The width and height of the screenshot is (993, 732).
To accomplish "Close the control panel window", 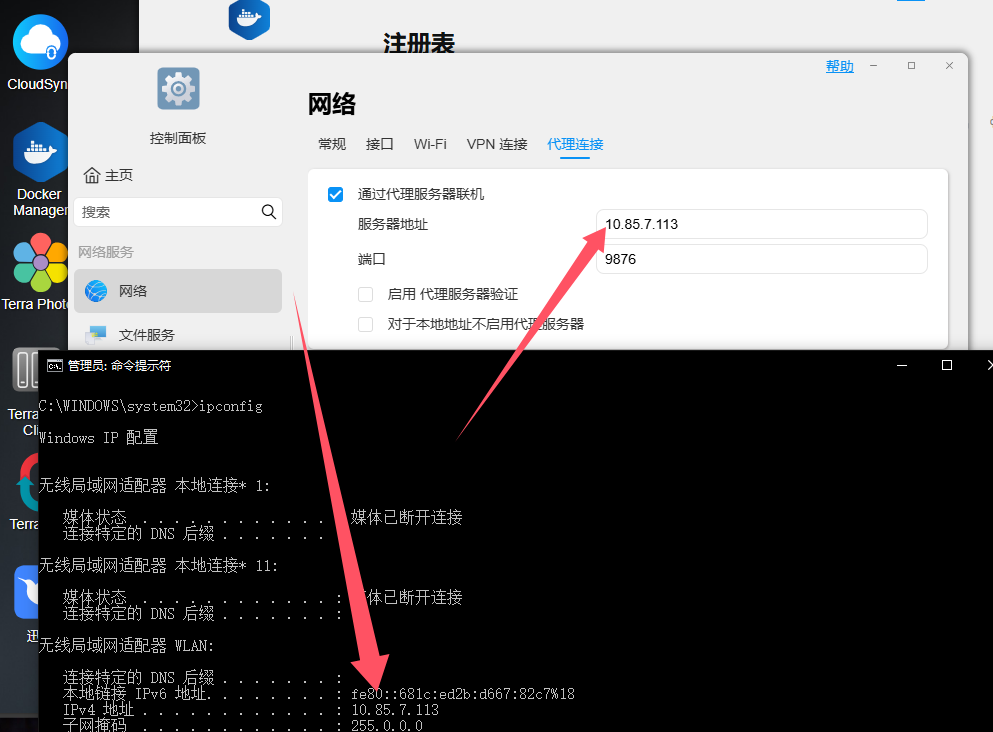I will 949,66.
